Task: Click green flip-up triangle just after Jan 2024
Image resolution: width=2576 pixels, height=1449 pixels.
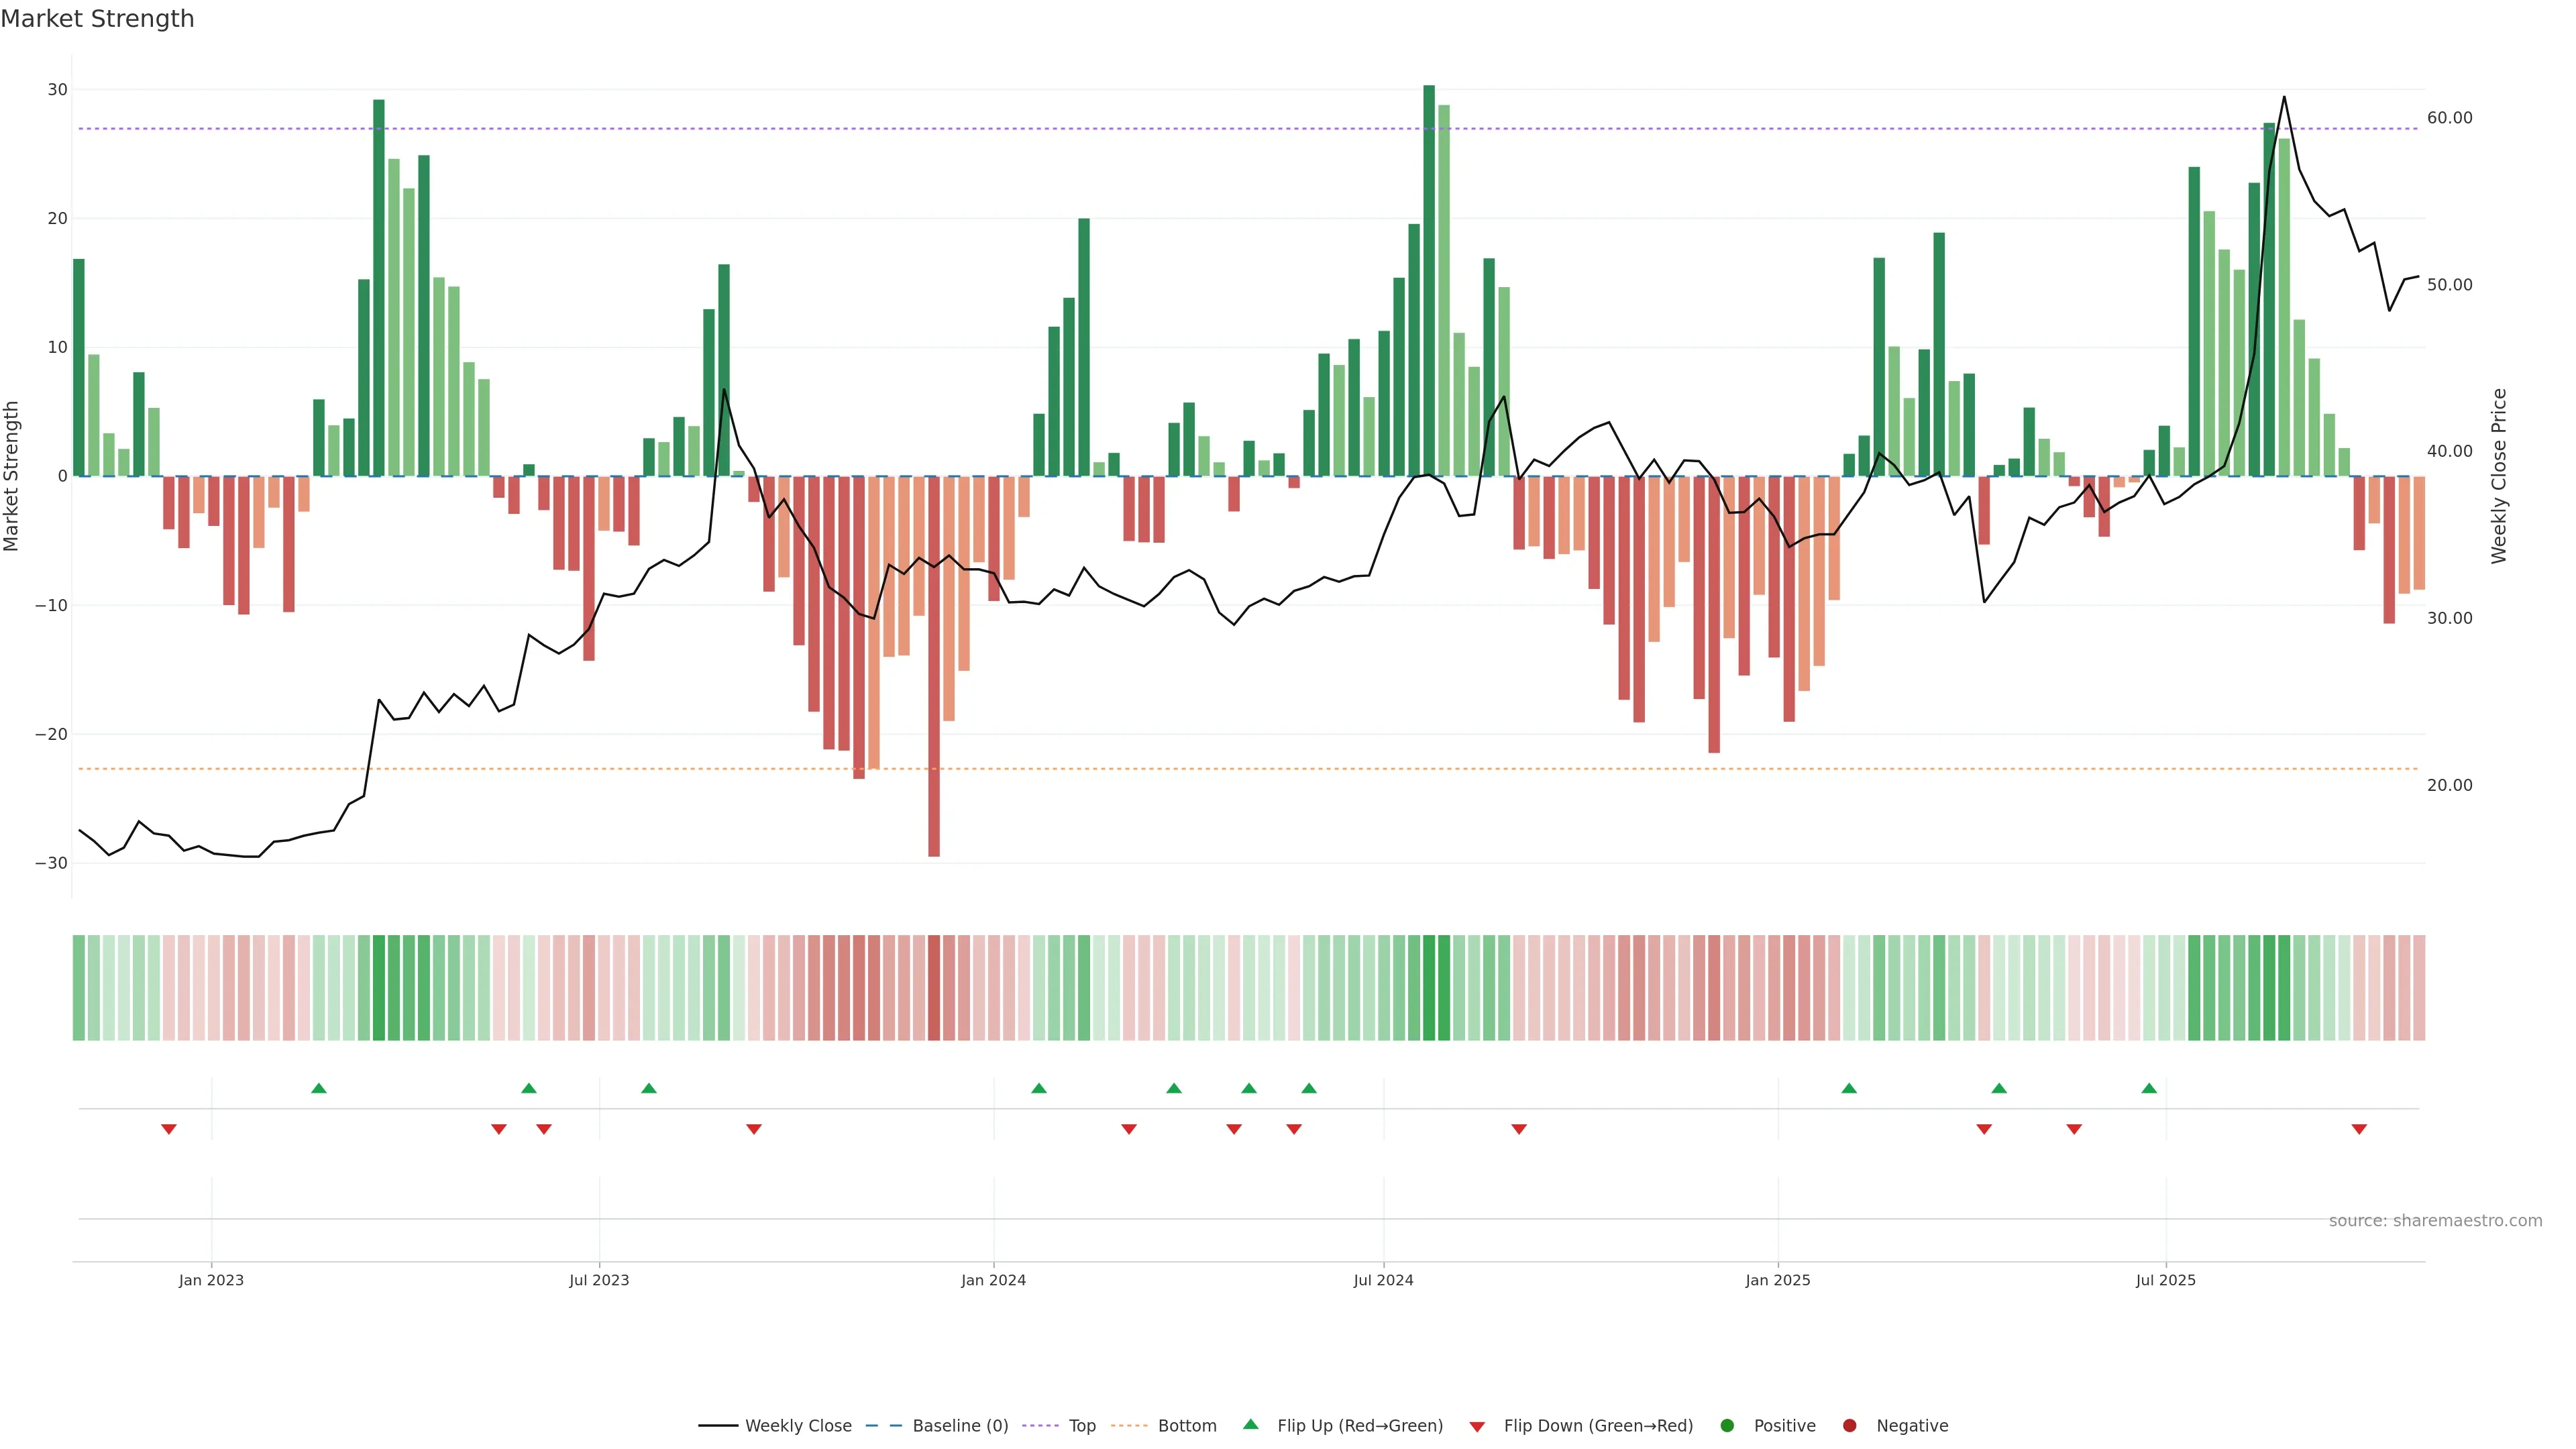Action: pyautogui.click(x=1039, y=1088)
